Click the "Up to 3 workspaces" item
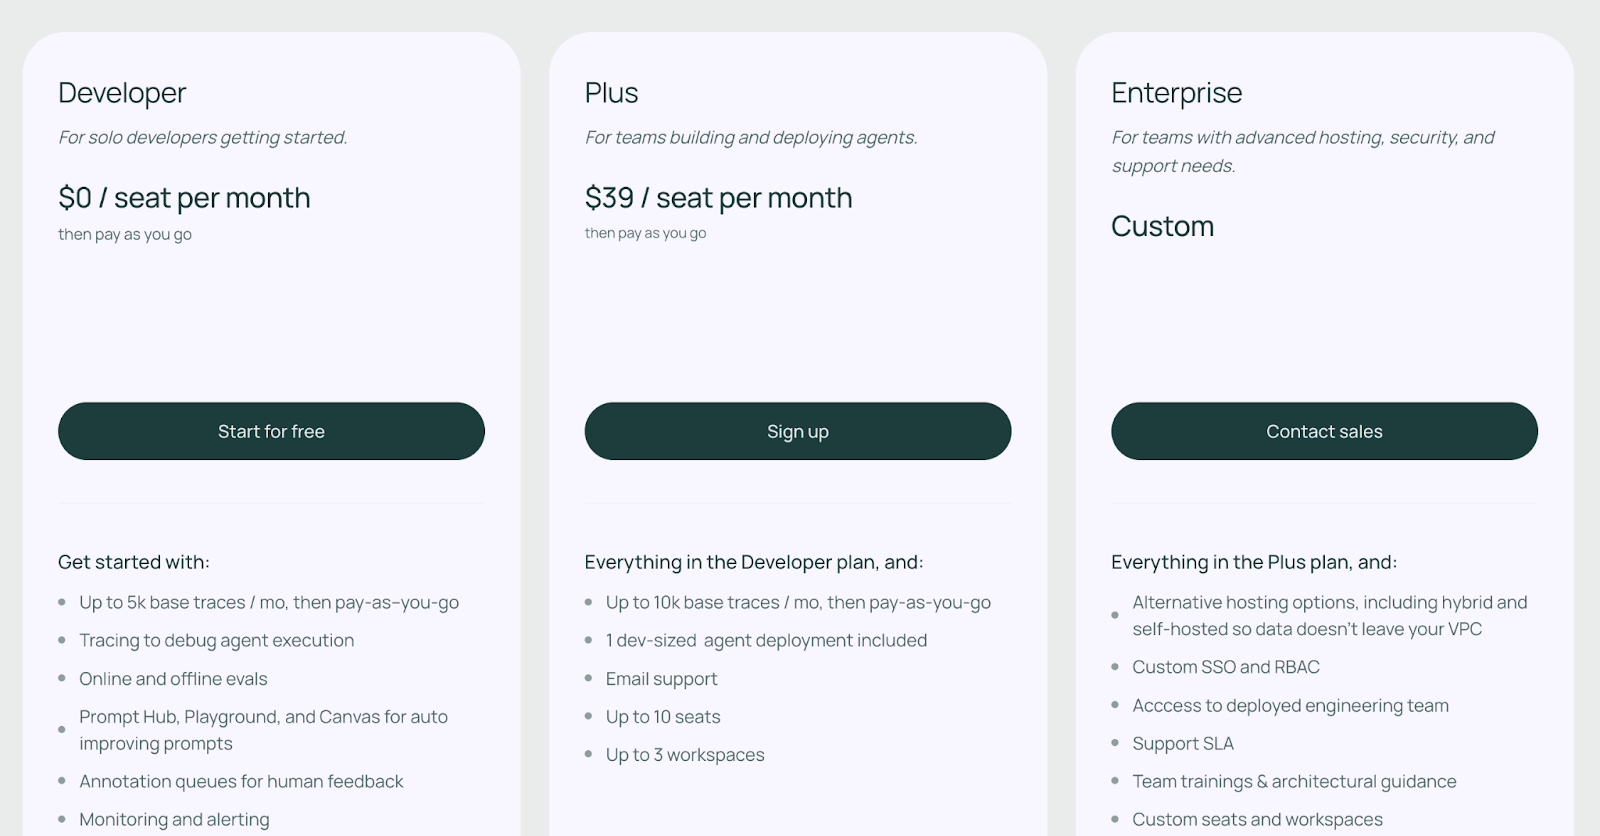 pos(684,755)
